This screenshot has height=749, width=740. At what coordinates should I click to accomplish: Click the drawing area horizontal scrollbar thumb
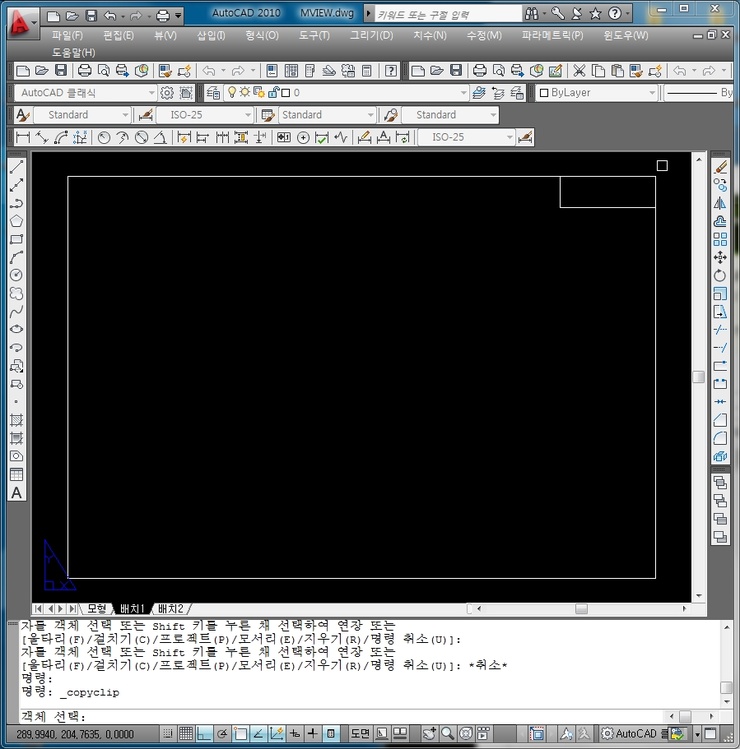(x=581, y=609)
